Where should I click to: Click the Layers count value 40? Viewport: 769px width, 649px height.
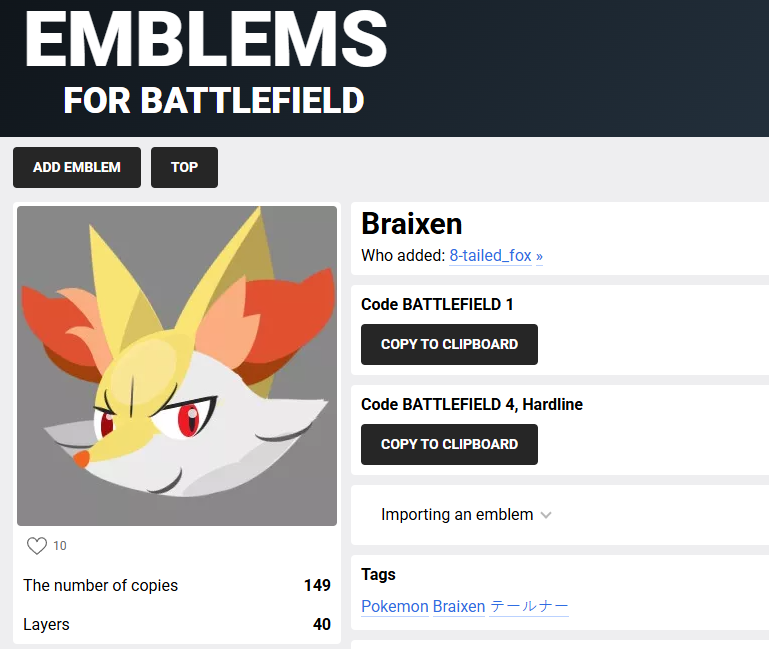321,624
